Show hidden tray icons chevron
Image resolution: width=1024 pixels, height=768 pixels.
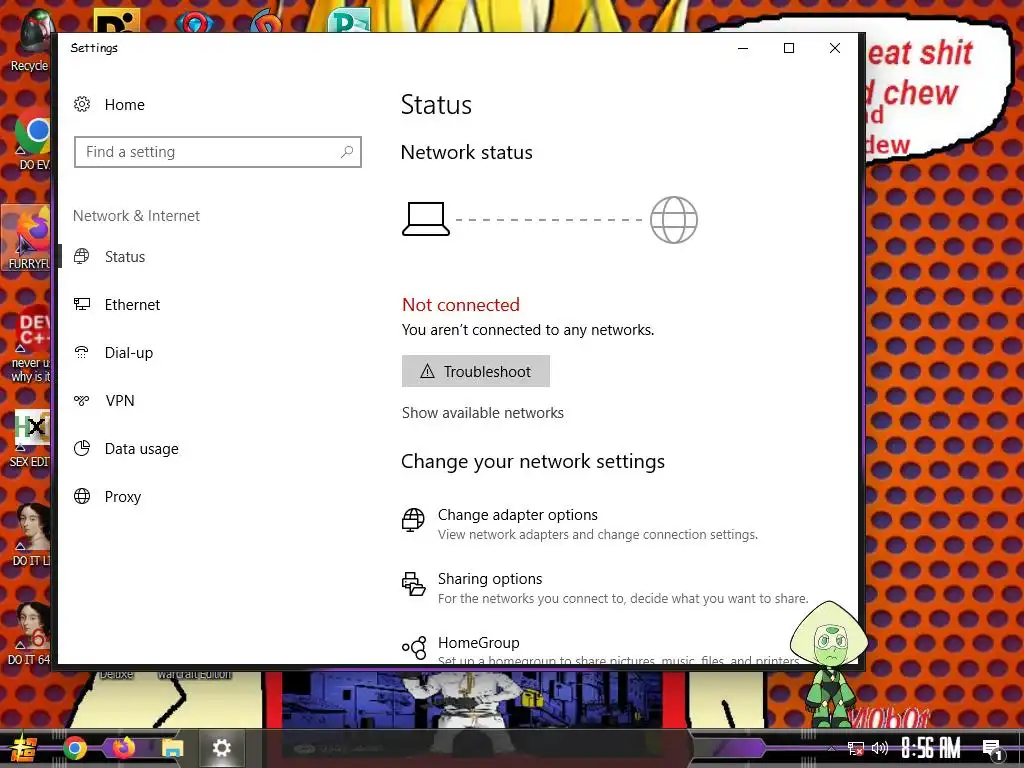tap(831, 748)
